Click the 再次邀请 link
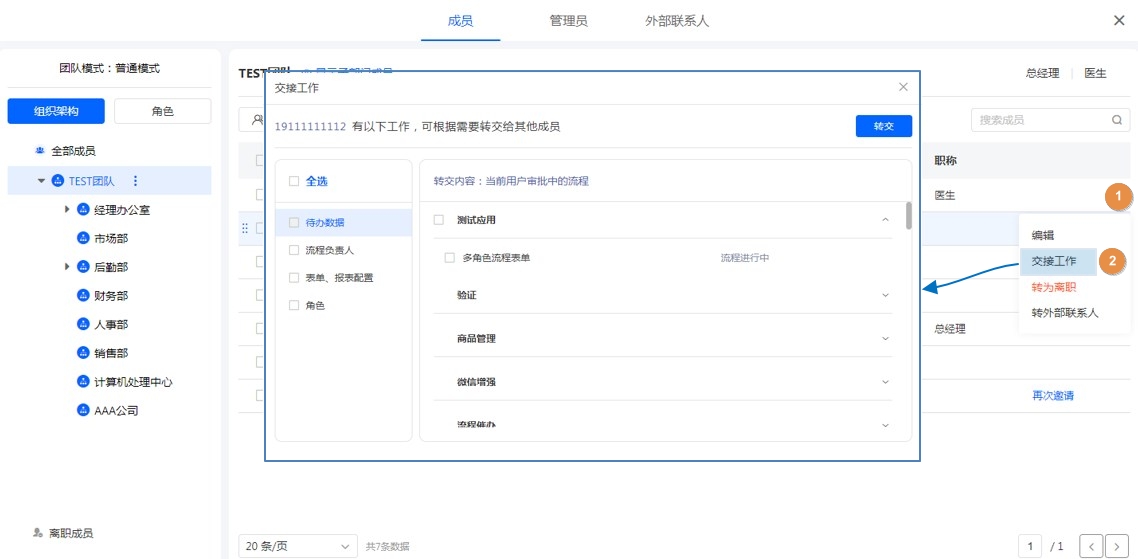This screenshot has height=559, width=1138. coord(1053,396)
